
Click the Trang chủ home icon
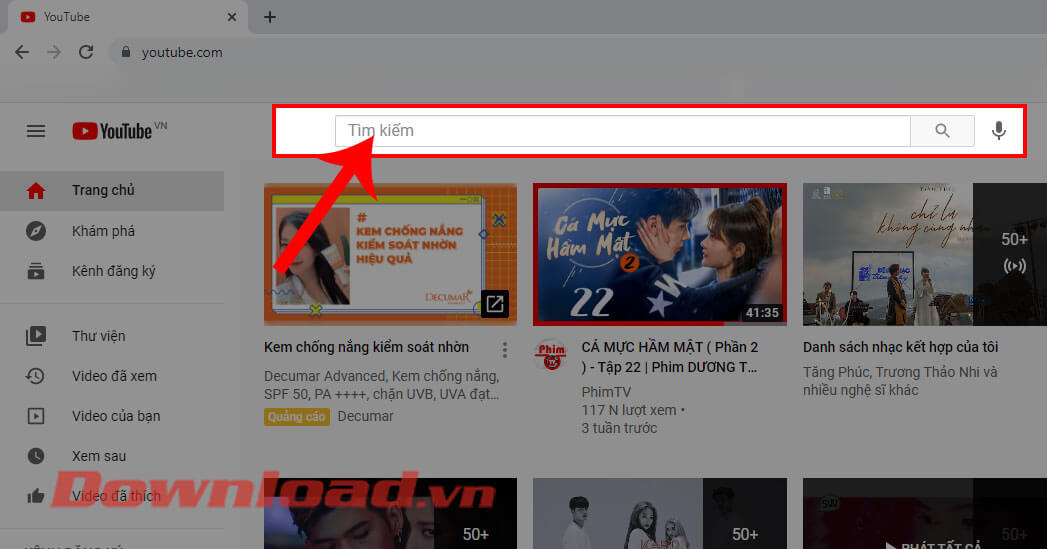click(36, 191)
